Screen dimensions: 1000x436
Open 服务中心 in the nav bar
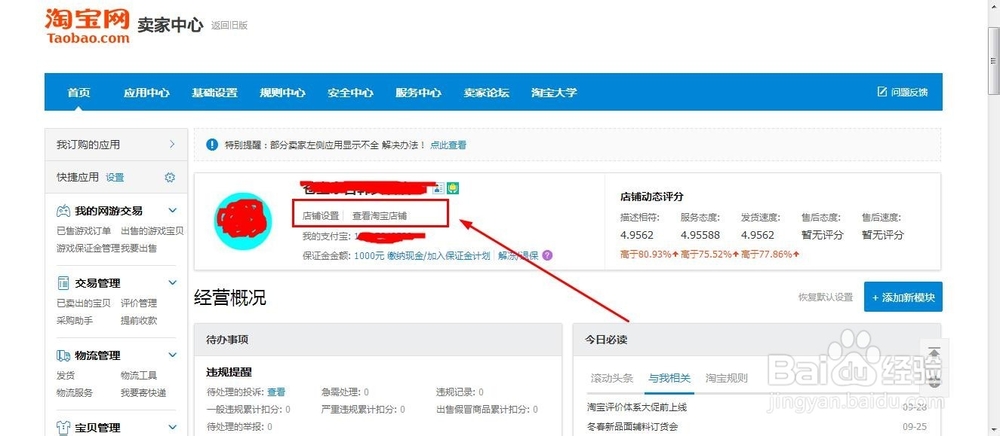click(x=418, y=92)
